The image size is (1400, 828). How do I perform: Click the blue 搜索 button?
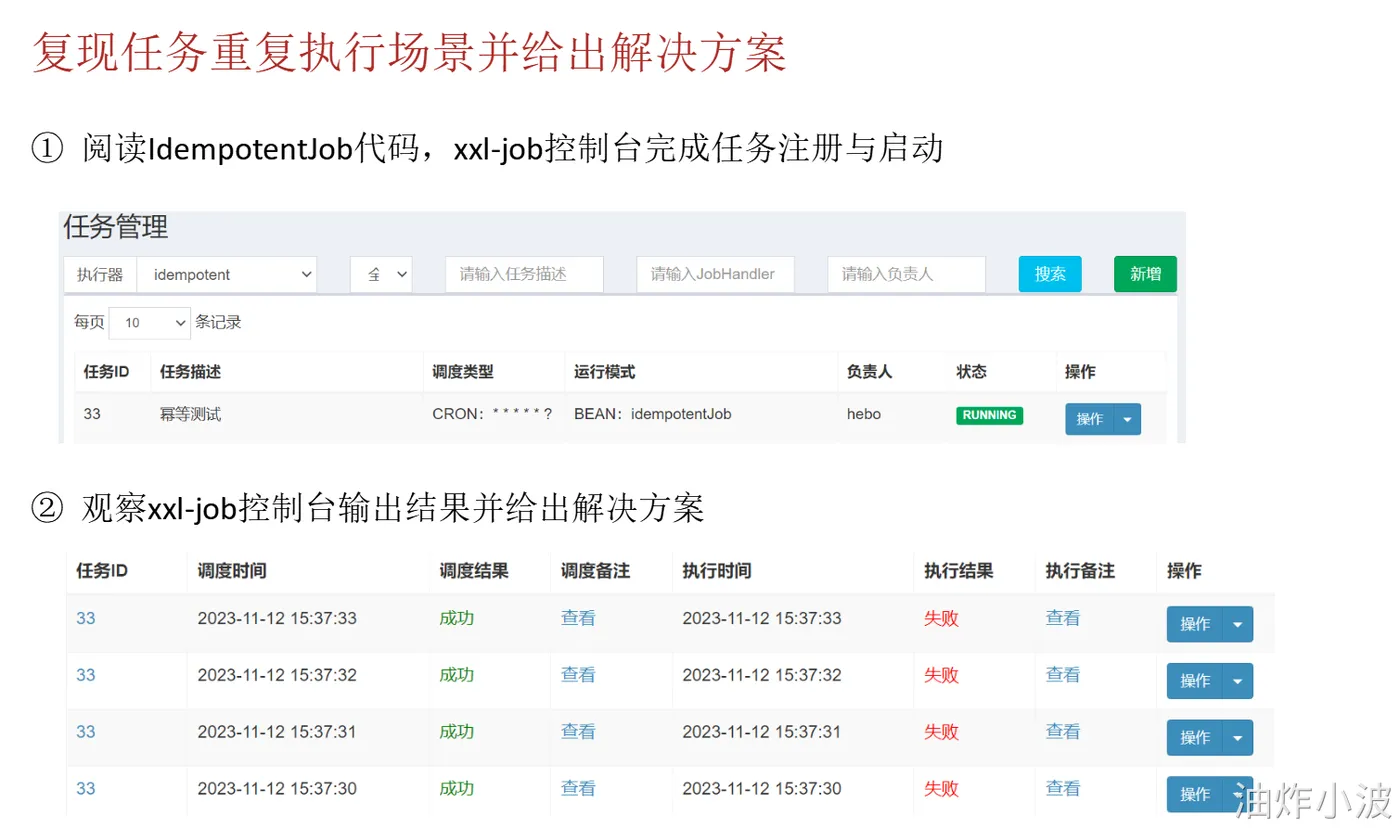[1050, 274]
